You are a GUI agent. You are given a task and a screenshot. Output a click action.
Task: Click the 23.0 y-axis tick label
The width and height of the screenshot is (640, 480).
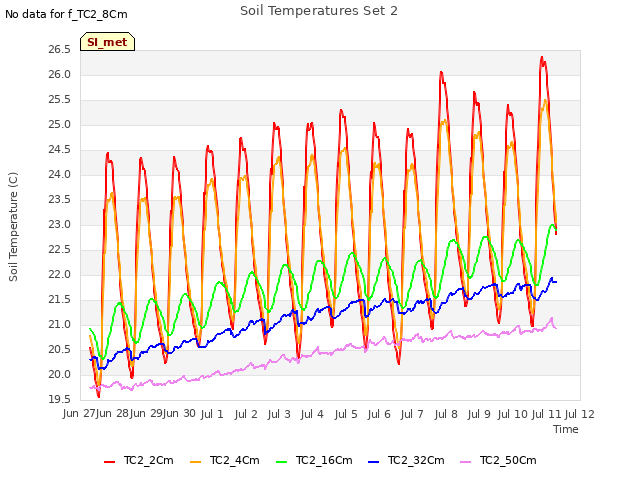60,224
